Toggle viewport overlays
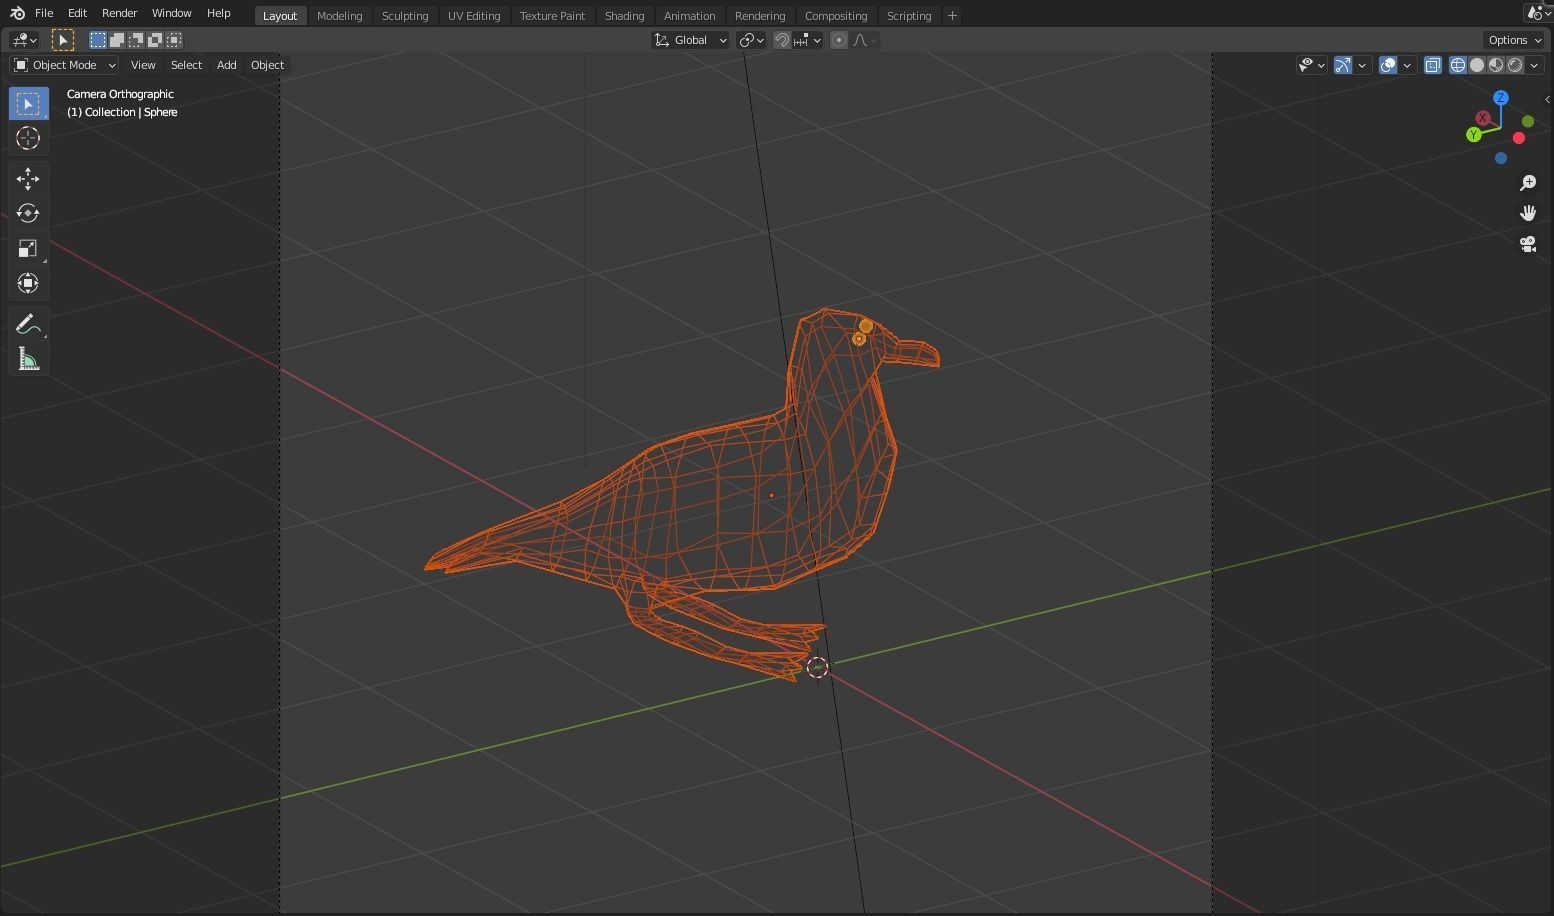The image size is (1554, 916). (1388, 65)
